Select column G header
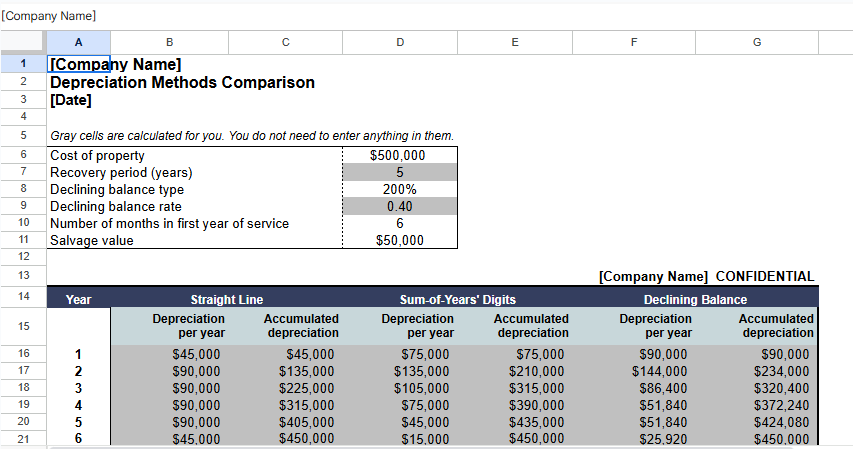Viewport: 853px width, 449px height. point(756,41)
